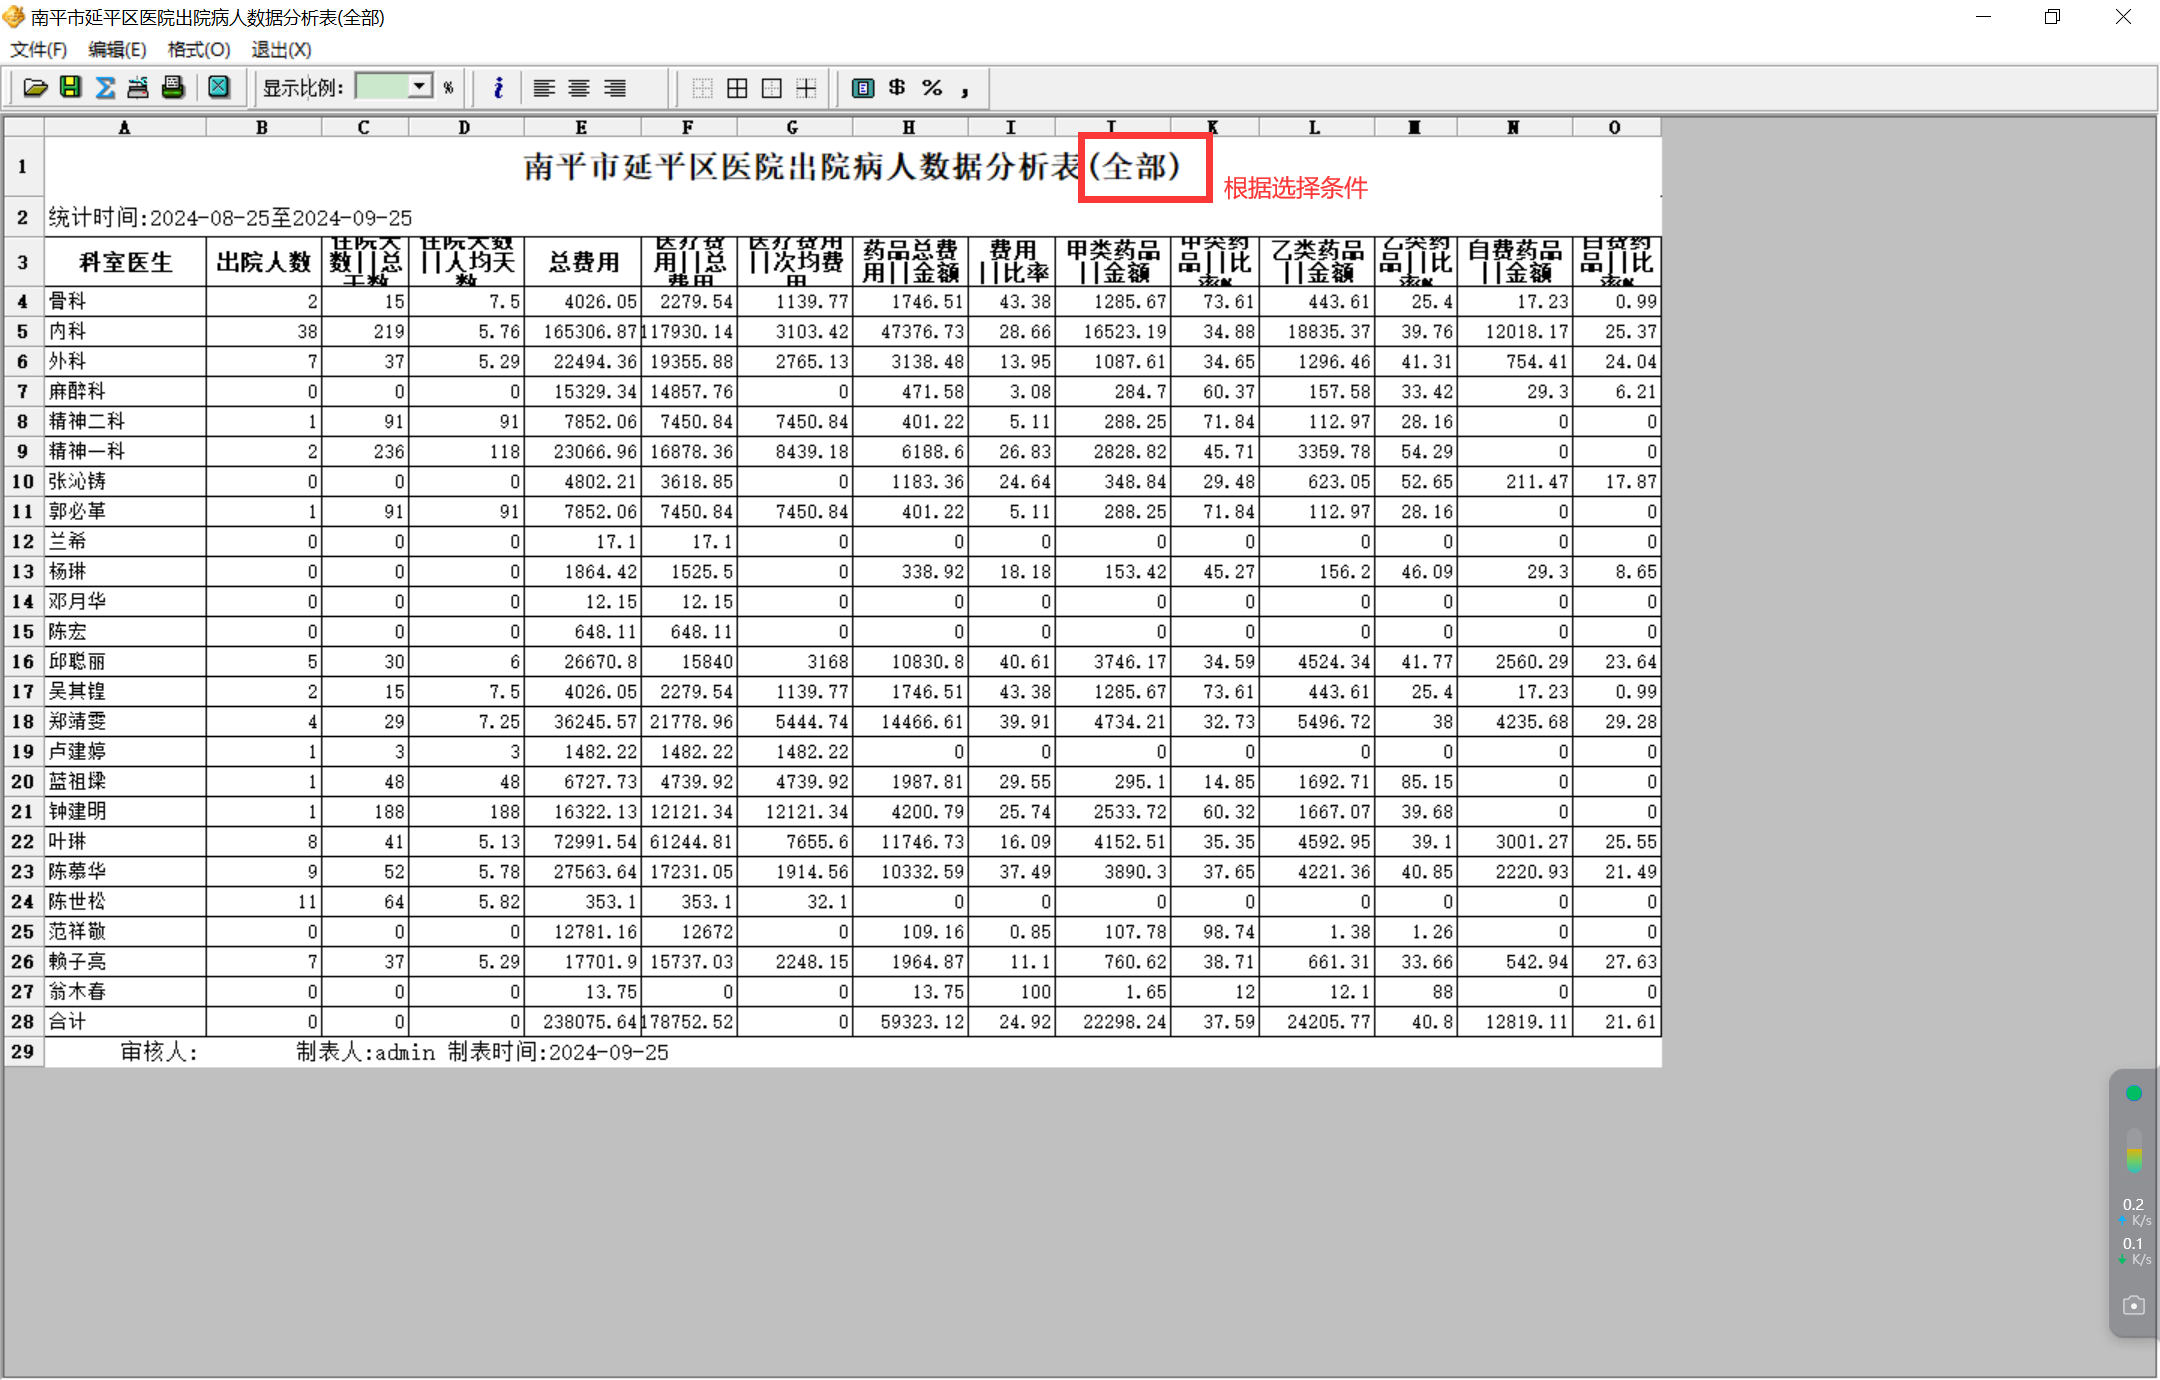Open the 文件(F) menu

tap(38, 49)
